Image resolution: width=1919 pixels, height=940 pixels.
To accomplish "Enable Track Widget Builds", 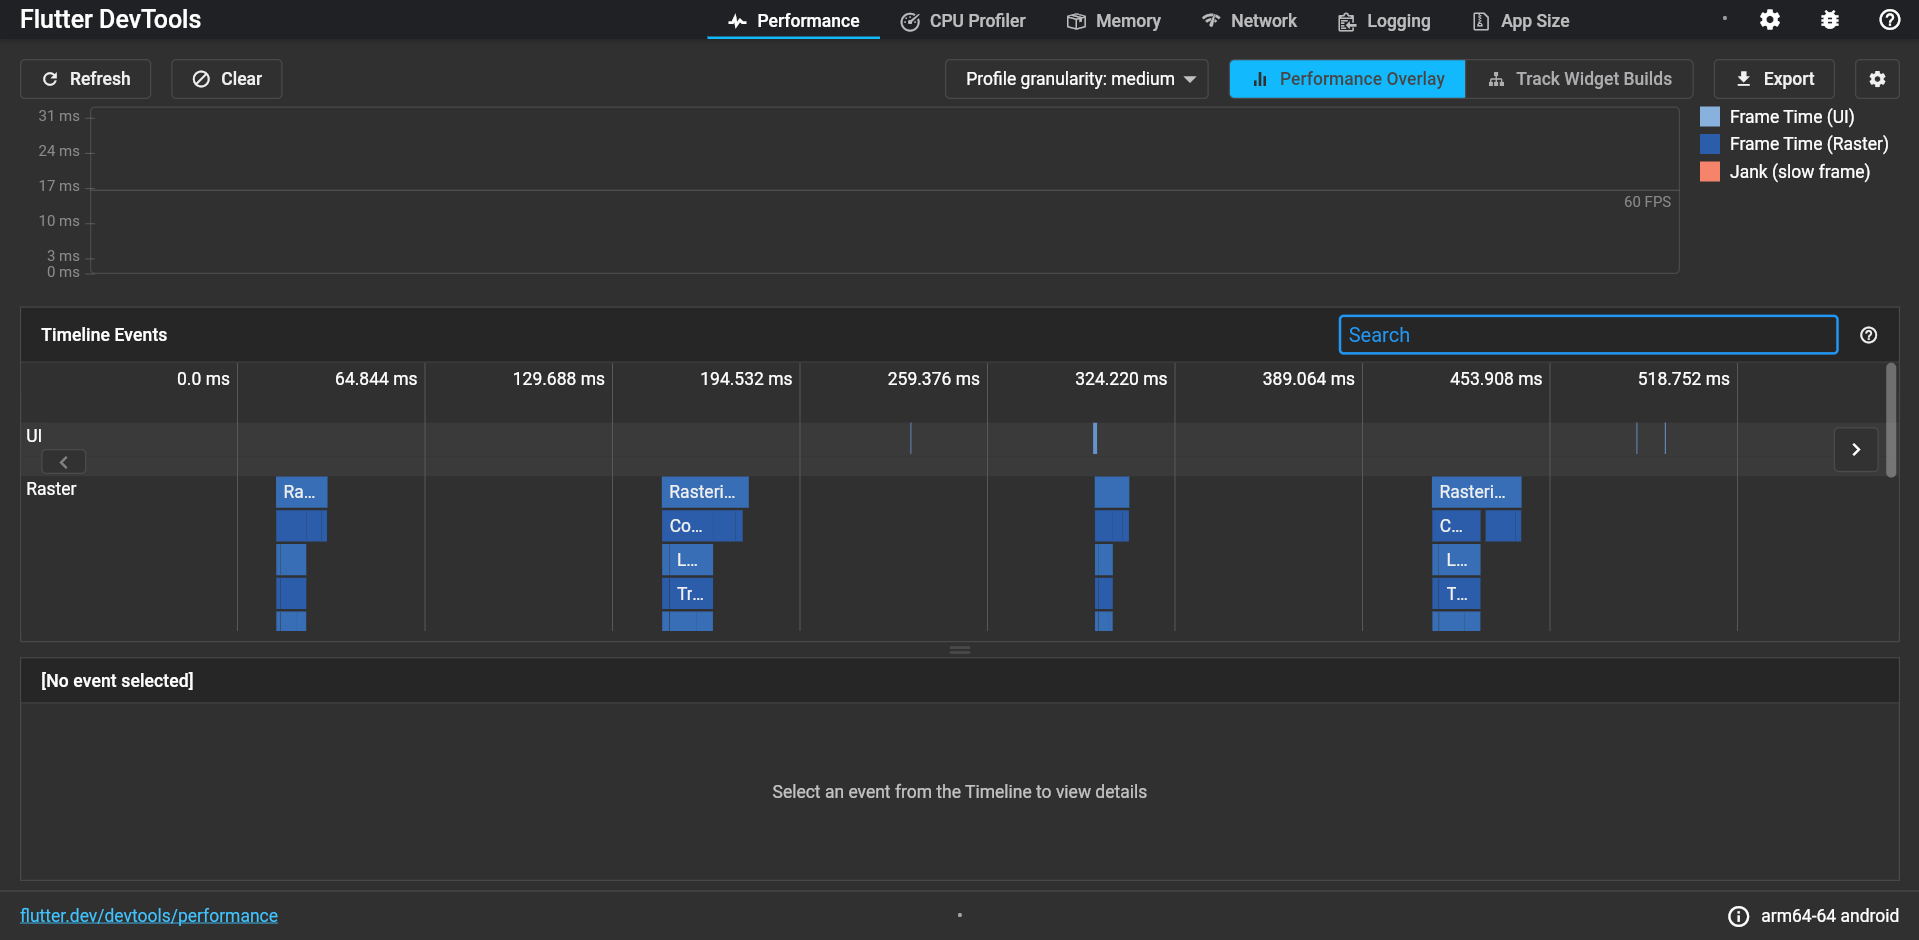I will point(1580,78).
